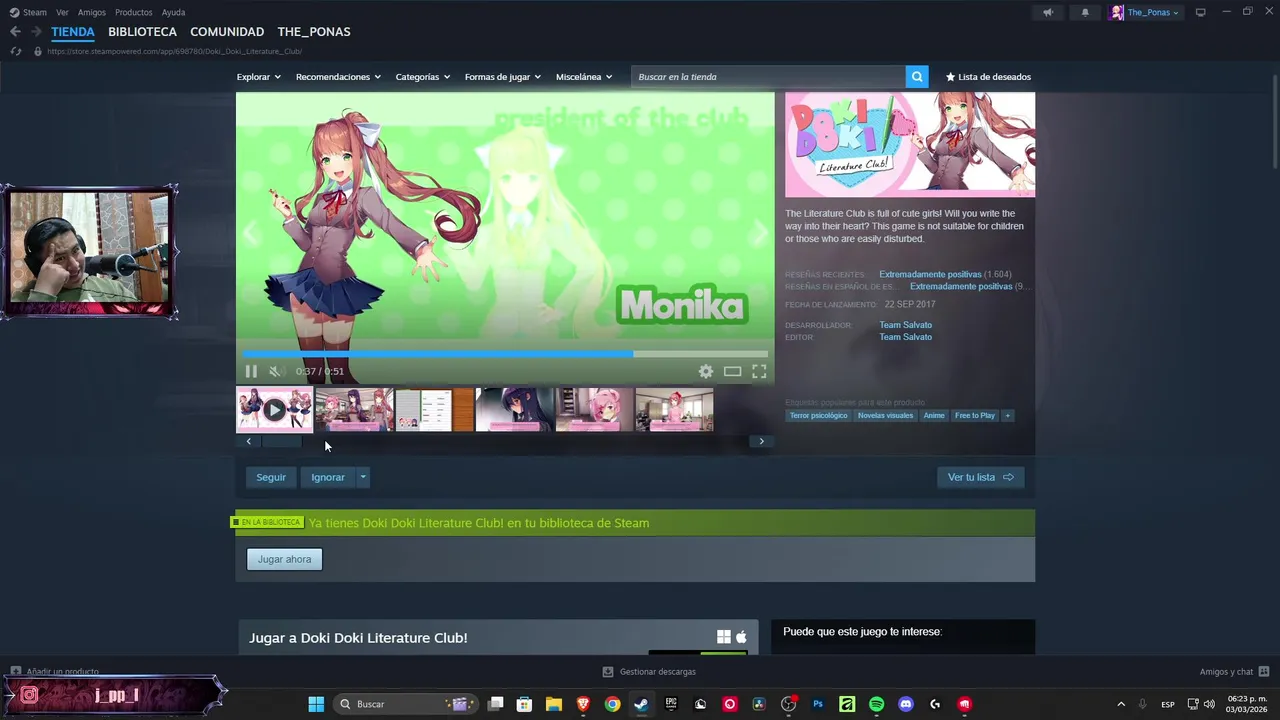The image size is (1280, 720).
Task: Open the Amigos menu
Action: click(x=92, y=12)
